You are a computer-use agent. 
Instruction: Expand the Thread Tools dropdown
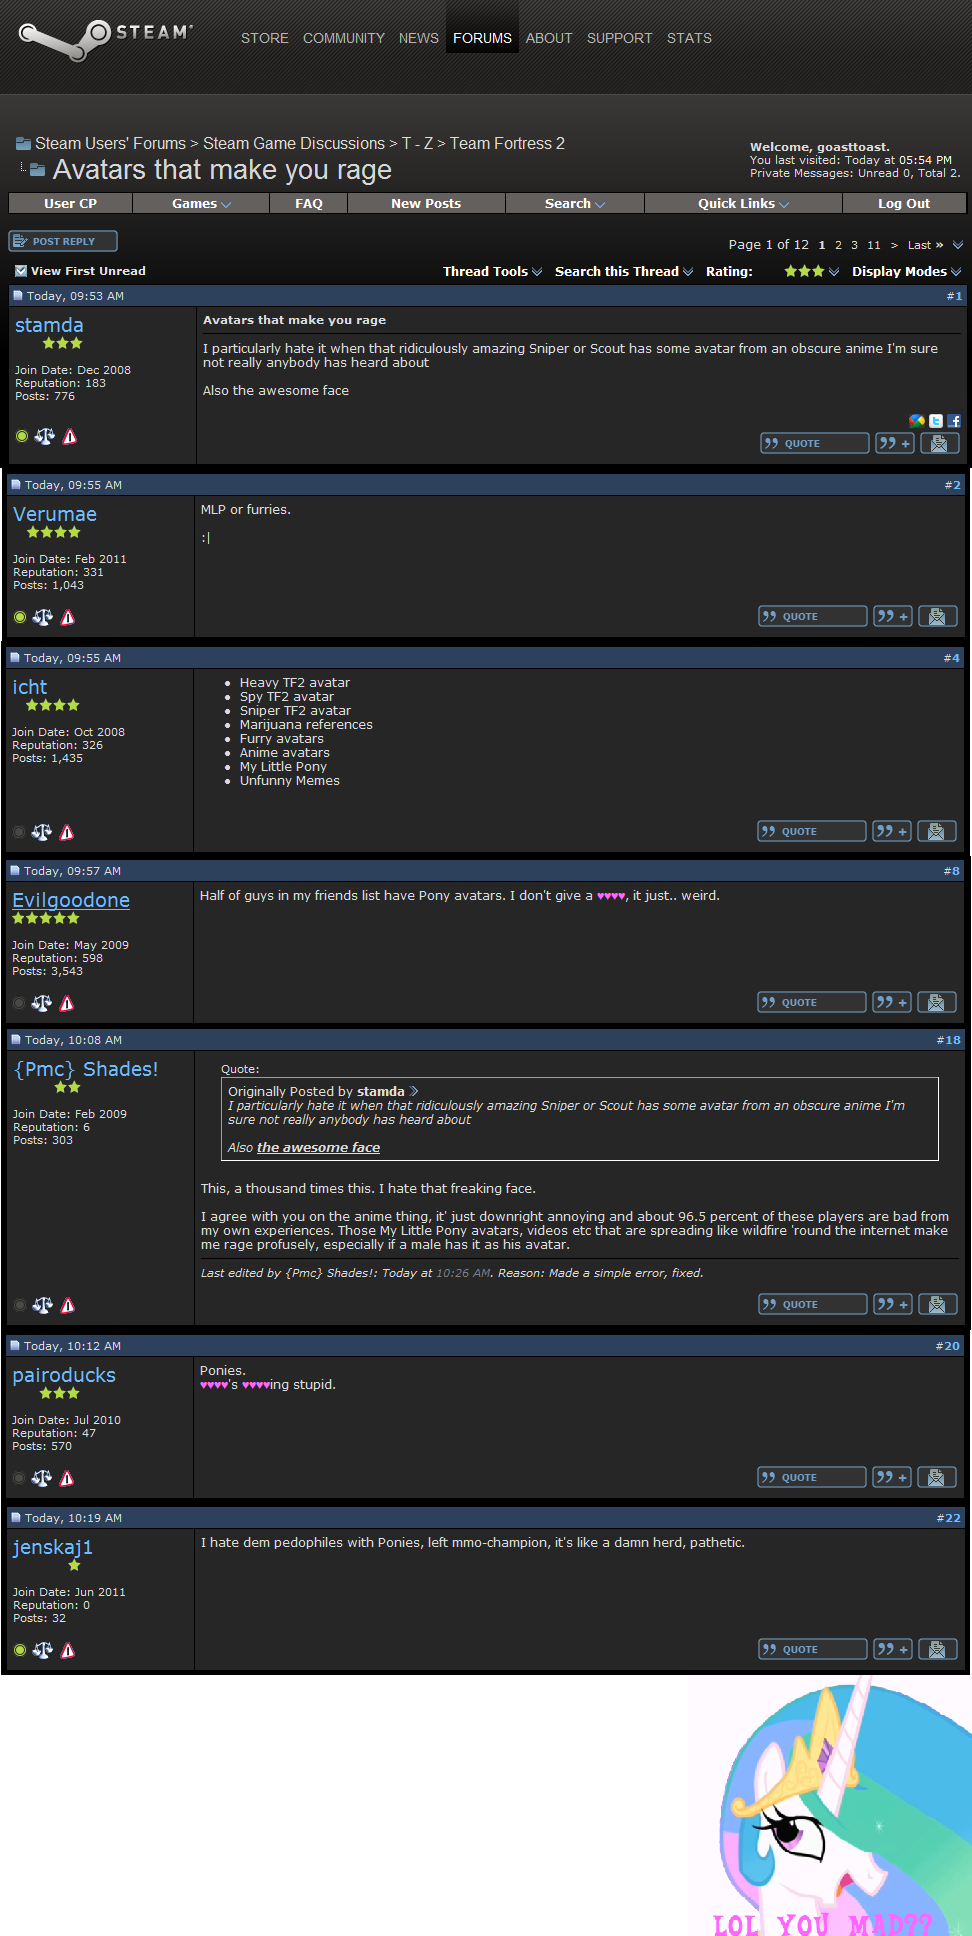pyautogui.click(x=492, y=271)
